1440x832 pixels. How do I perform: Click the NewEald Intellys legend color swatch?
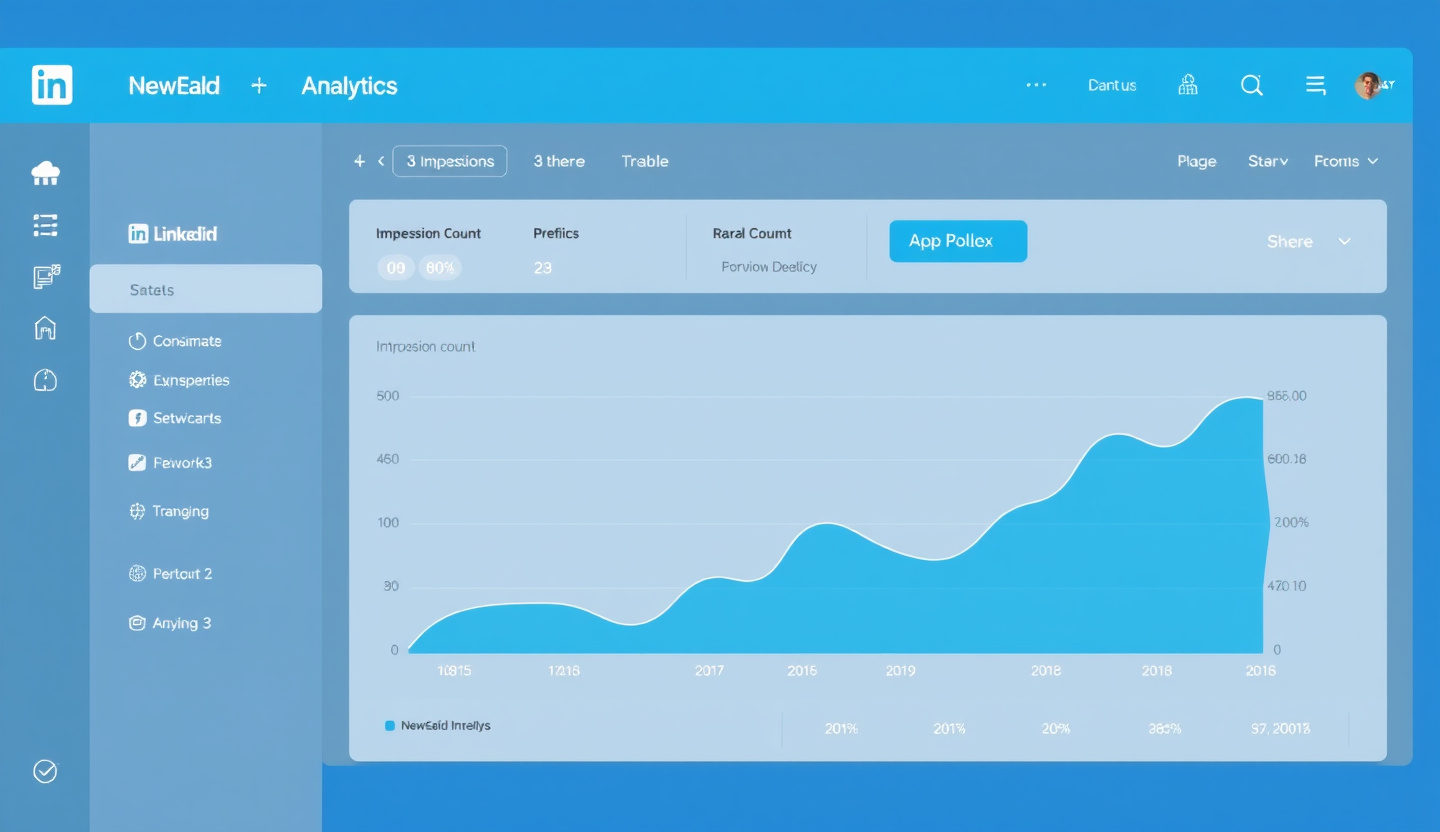[390, 725]
